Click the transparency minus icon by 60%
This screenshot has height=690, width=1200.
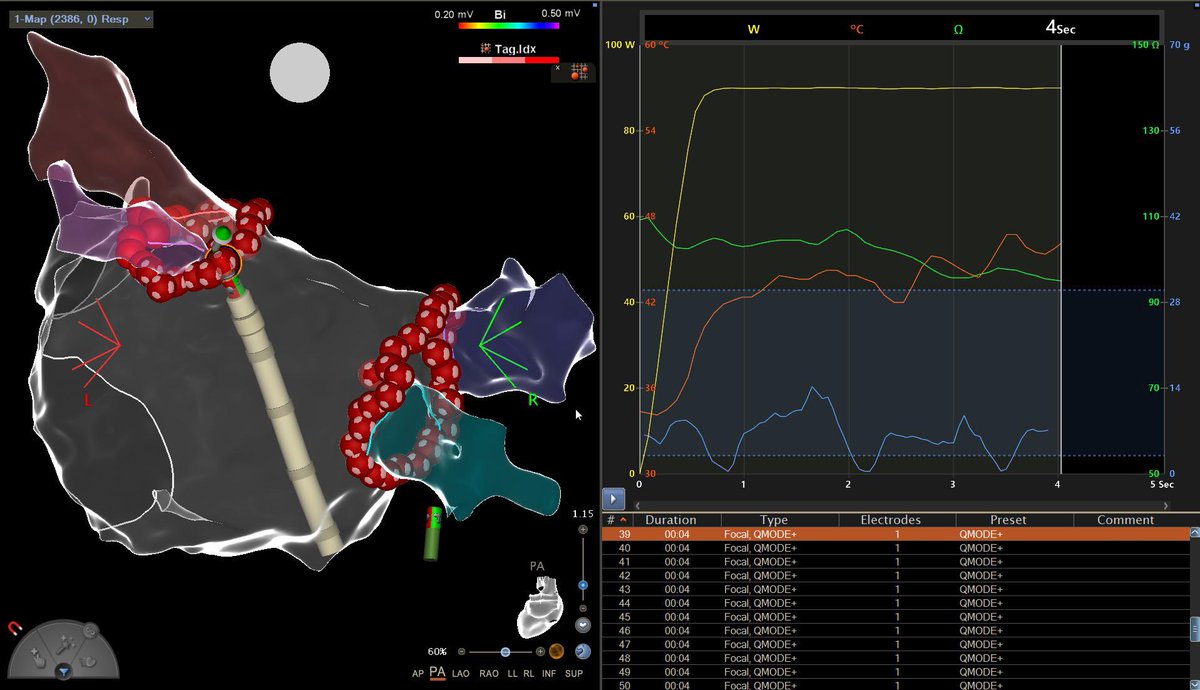tap(461, 651)
